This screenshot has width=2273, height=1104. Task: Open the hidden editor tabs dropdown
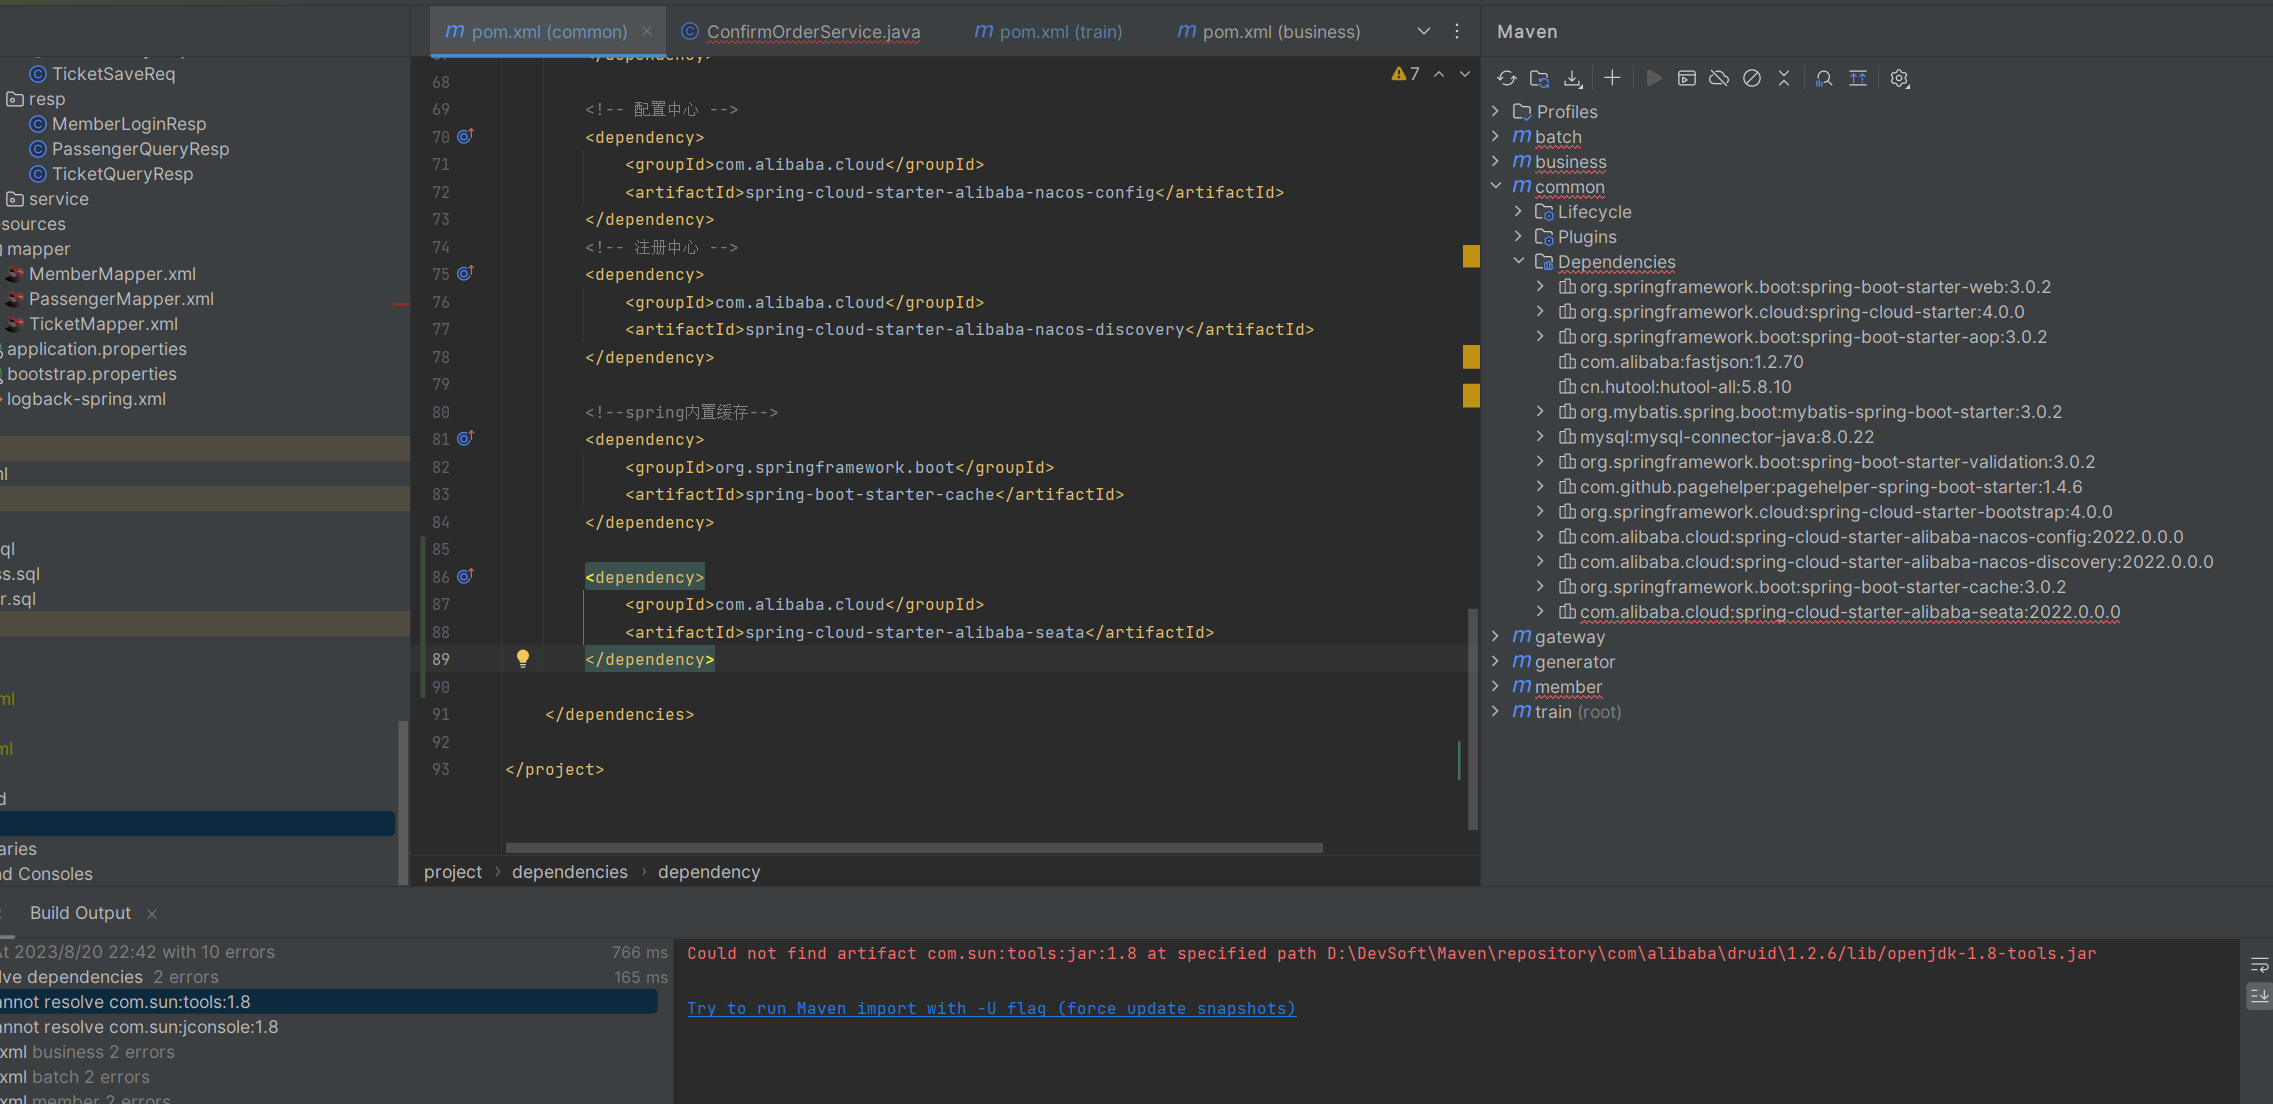[x=1424, y=31]
